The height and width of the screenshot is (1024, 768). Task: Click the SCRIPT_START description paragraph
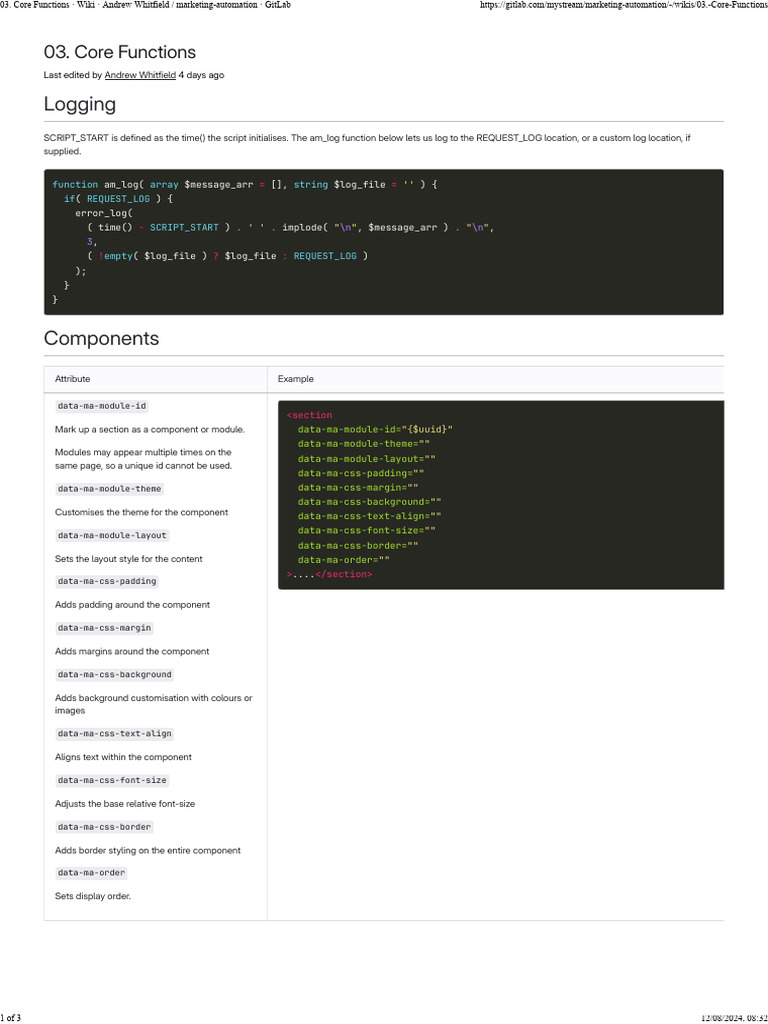[x=367, y=145]
